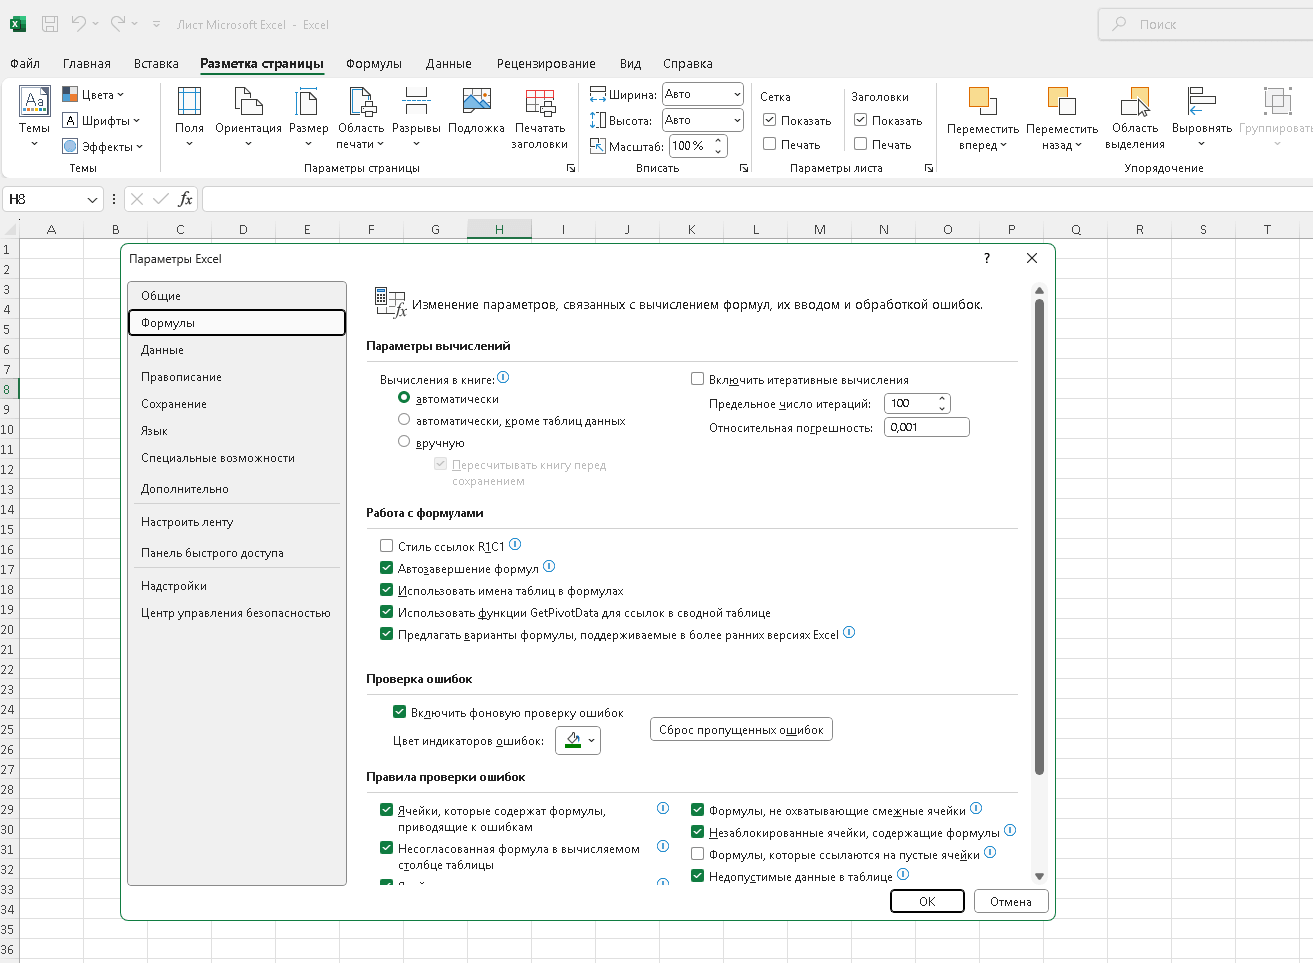Toggle gridlines Show (Показать) checkbox in Сетка
Viewport: 1313px width, 963px height.
(770, 120)
